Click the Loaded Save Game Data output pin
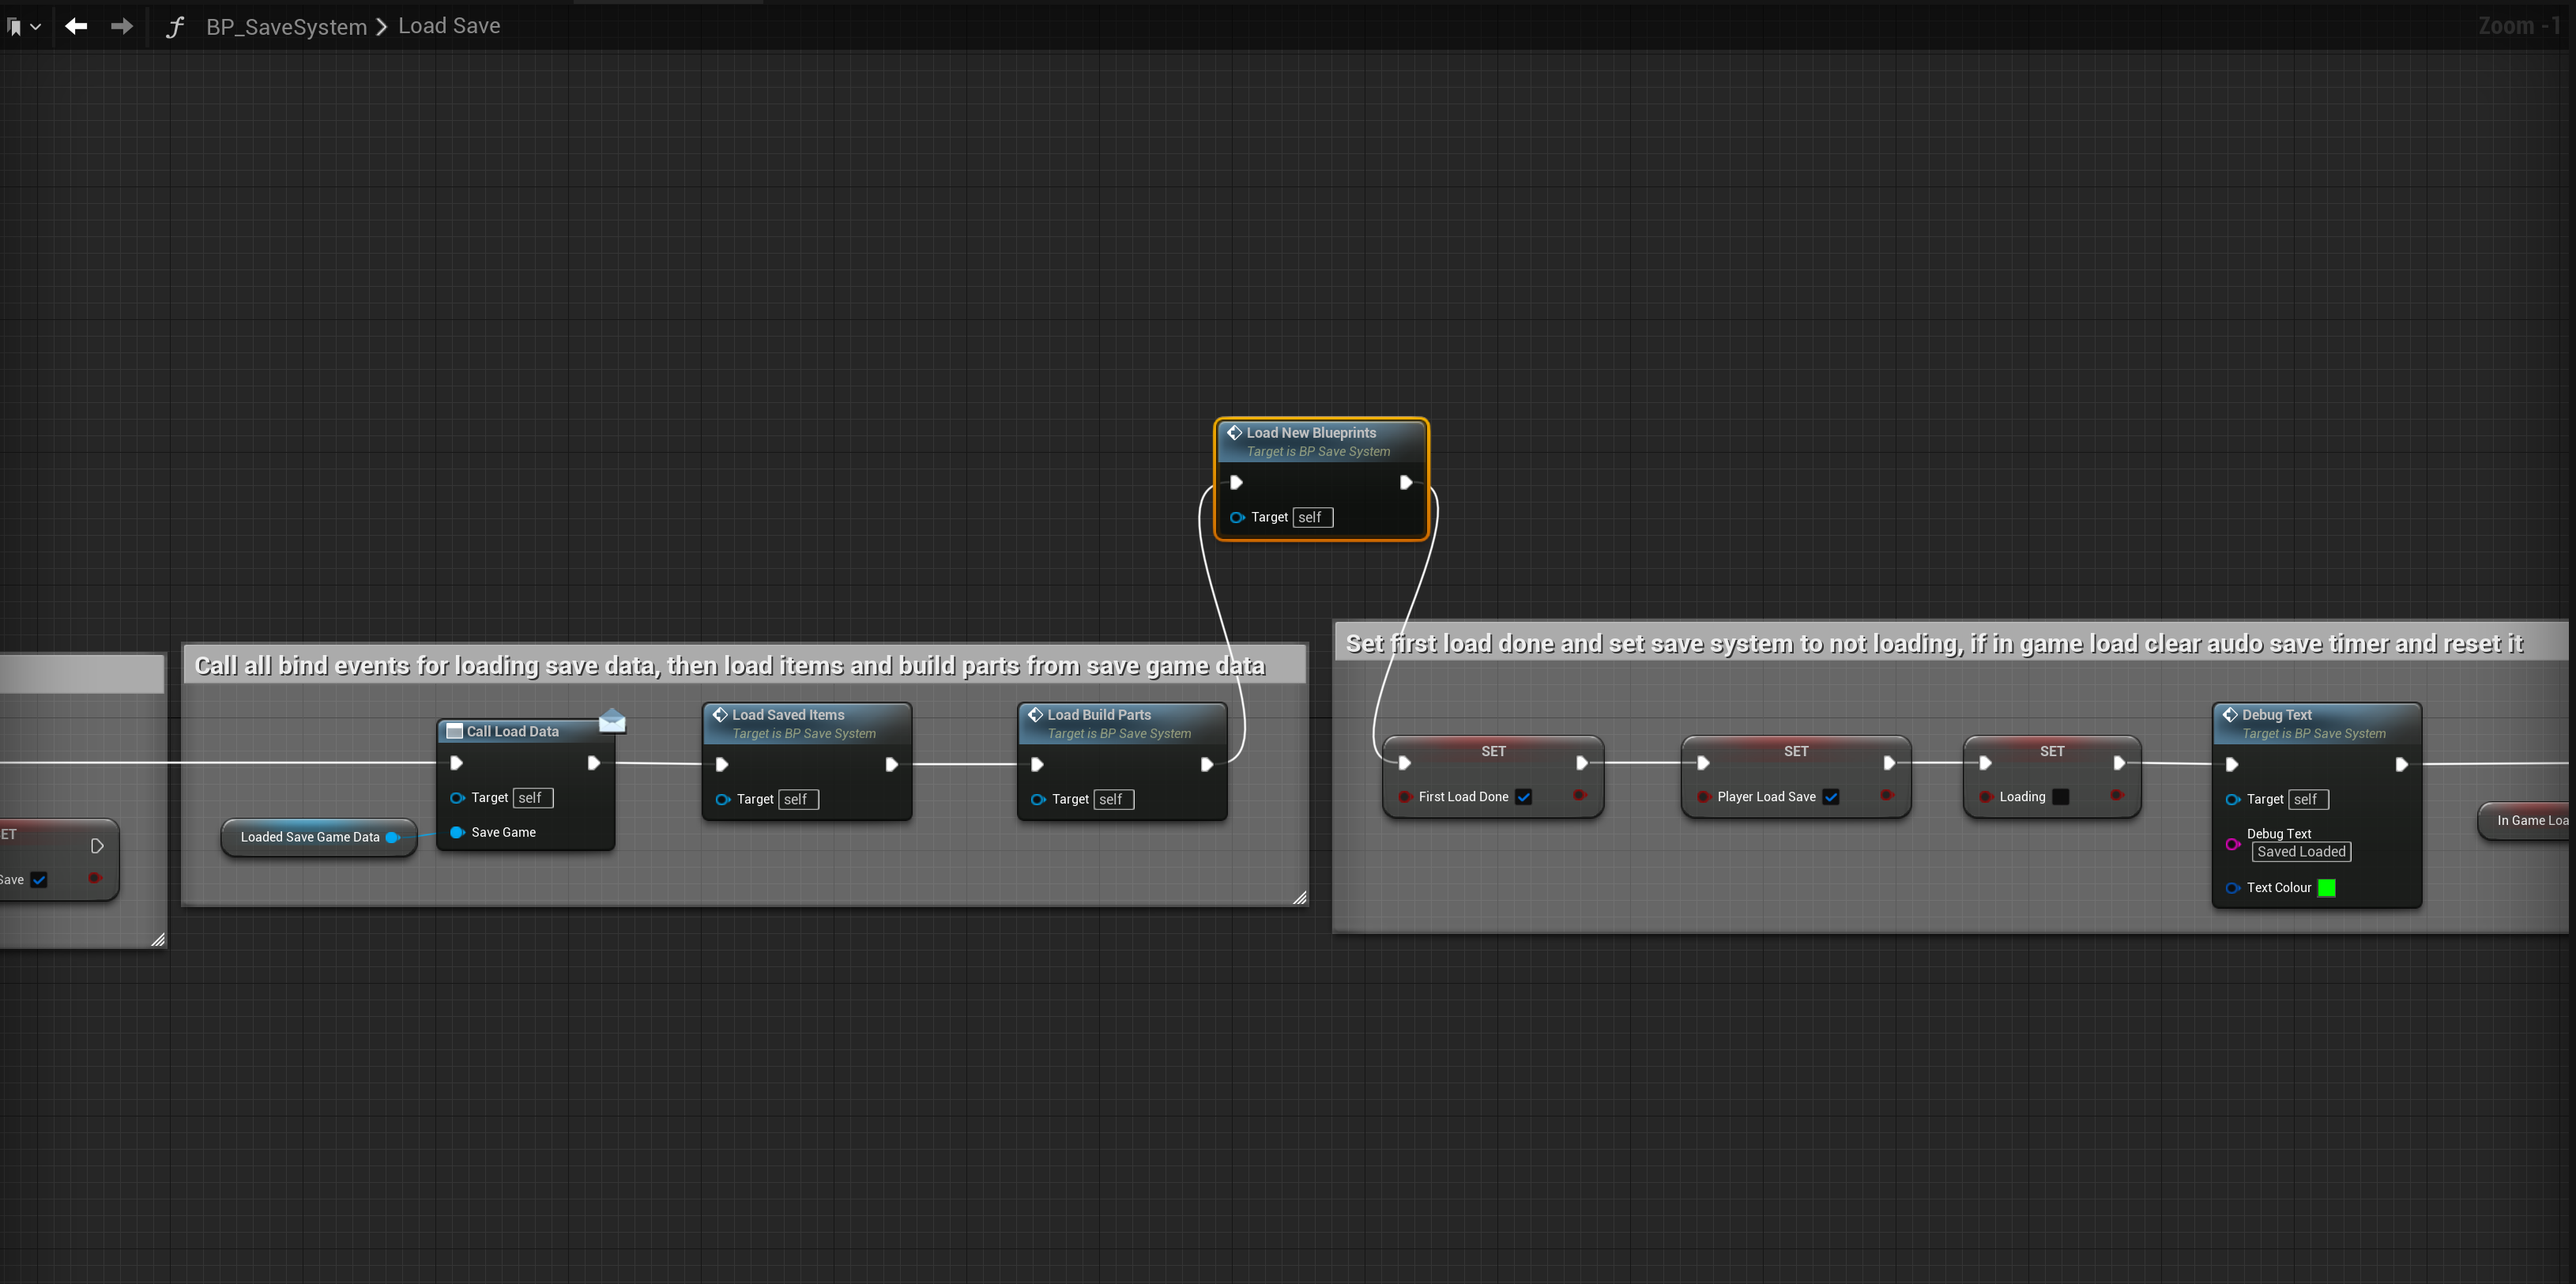The width and height of the screenshot is (2576, 1284). pyautogui.click(x=393, y=837)
